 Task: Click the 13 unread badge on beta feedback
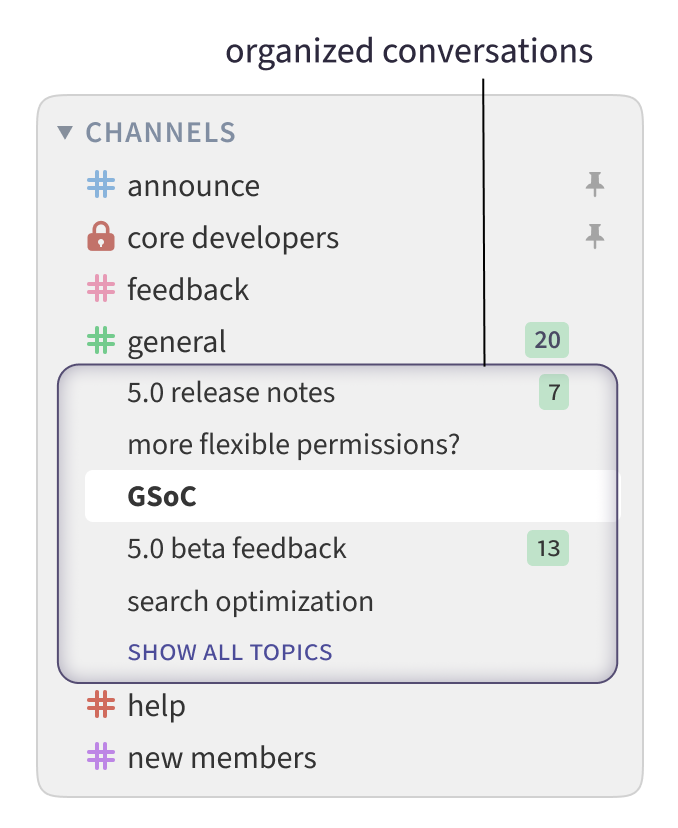click(x=547, y=548)
